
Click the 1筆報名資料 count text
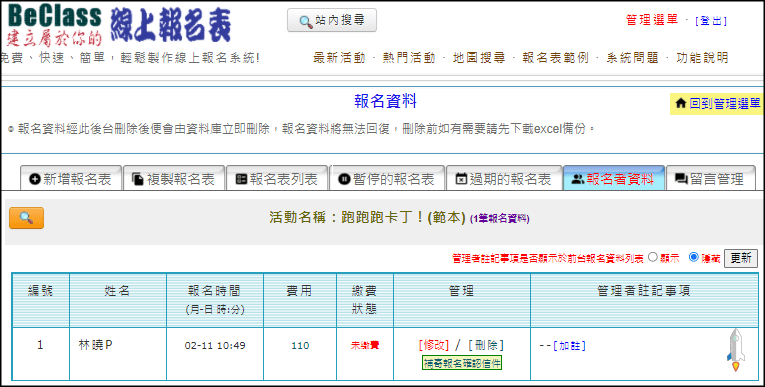click(500, 219)
